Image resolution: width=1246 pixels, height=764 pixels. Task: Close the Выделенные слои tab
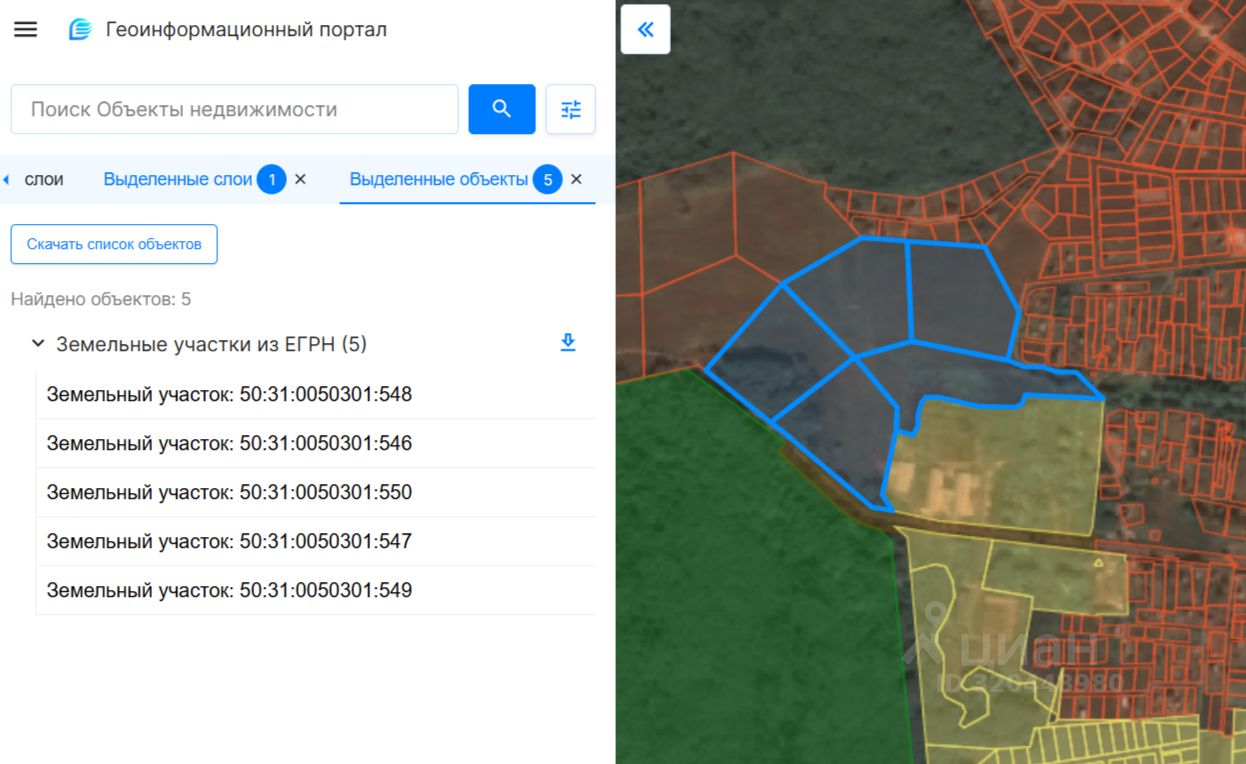[x=300, y=179]
